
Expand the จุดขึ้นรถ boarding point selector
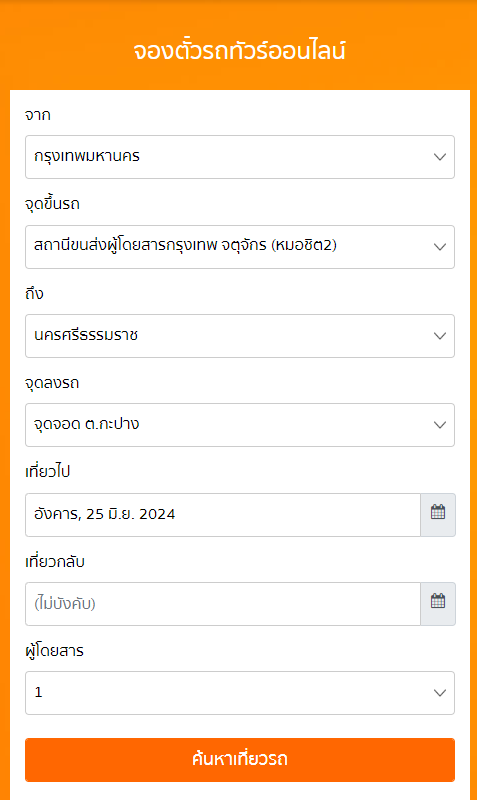point(240,246)
